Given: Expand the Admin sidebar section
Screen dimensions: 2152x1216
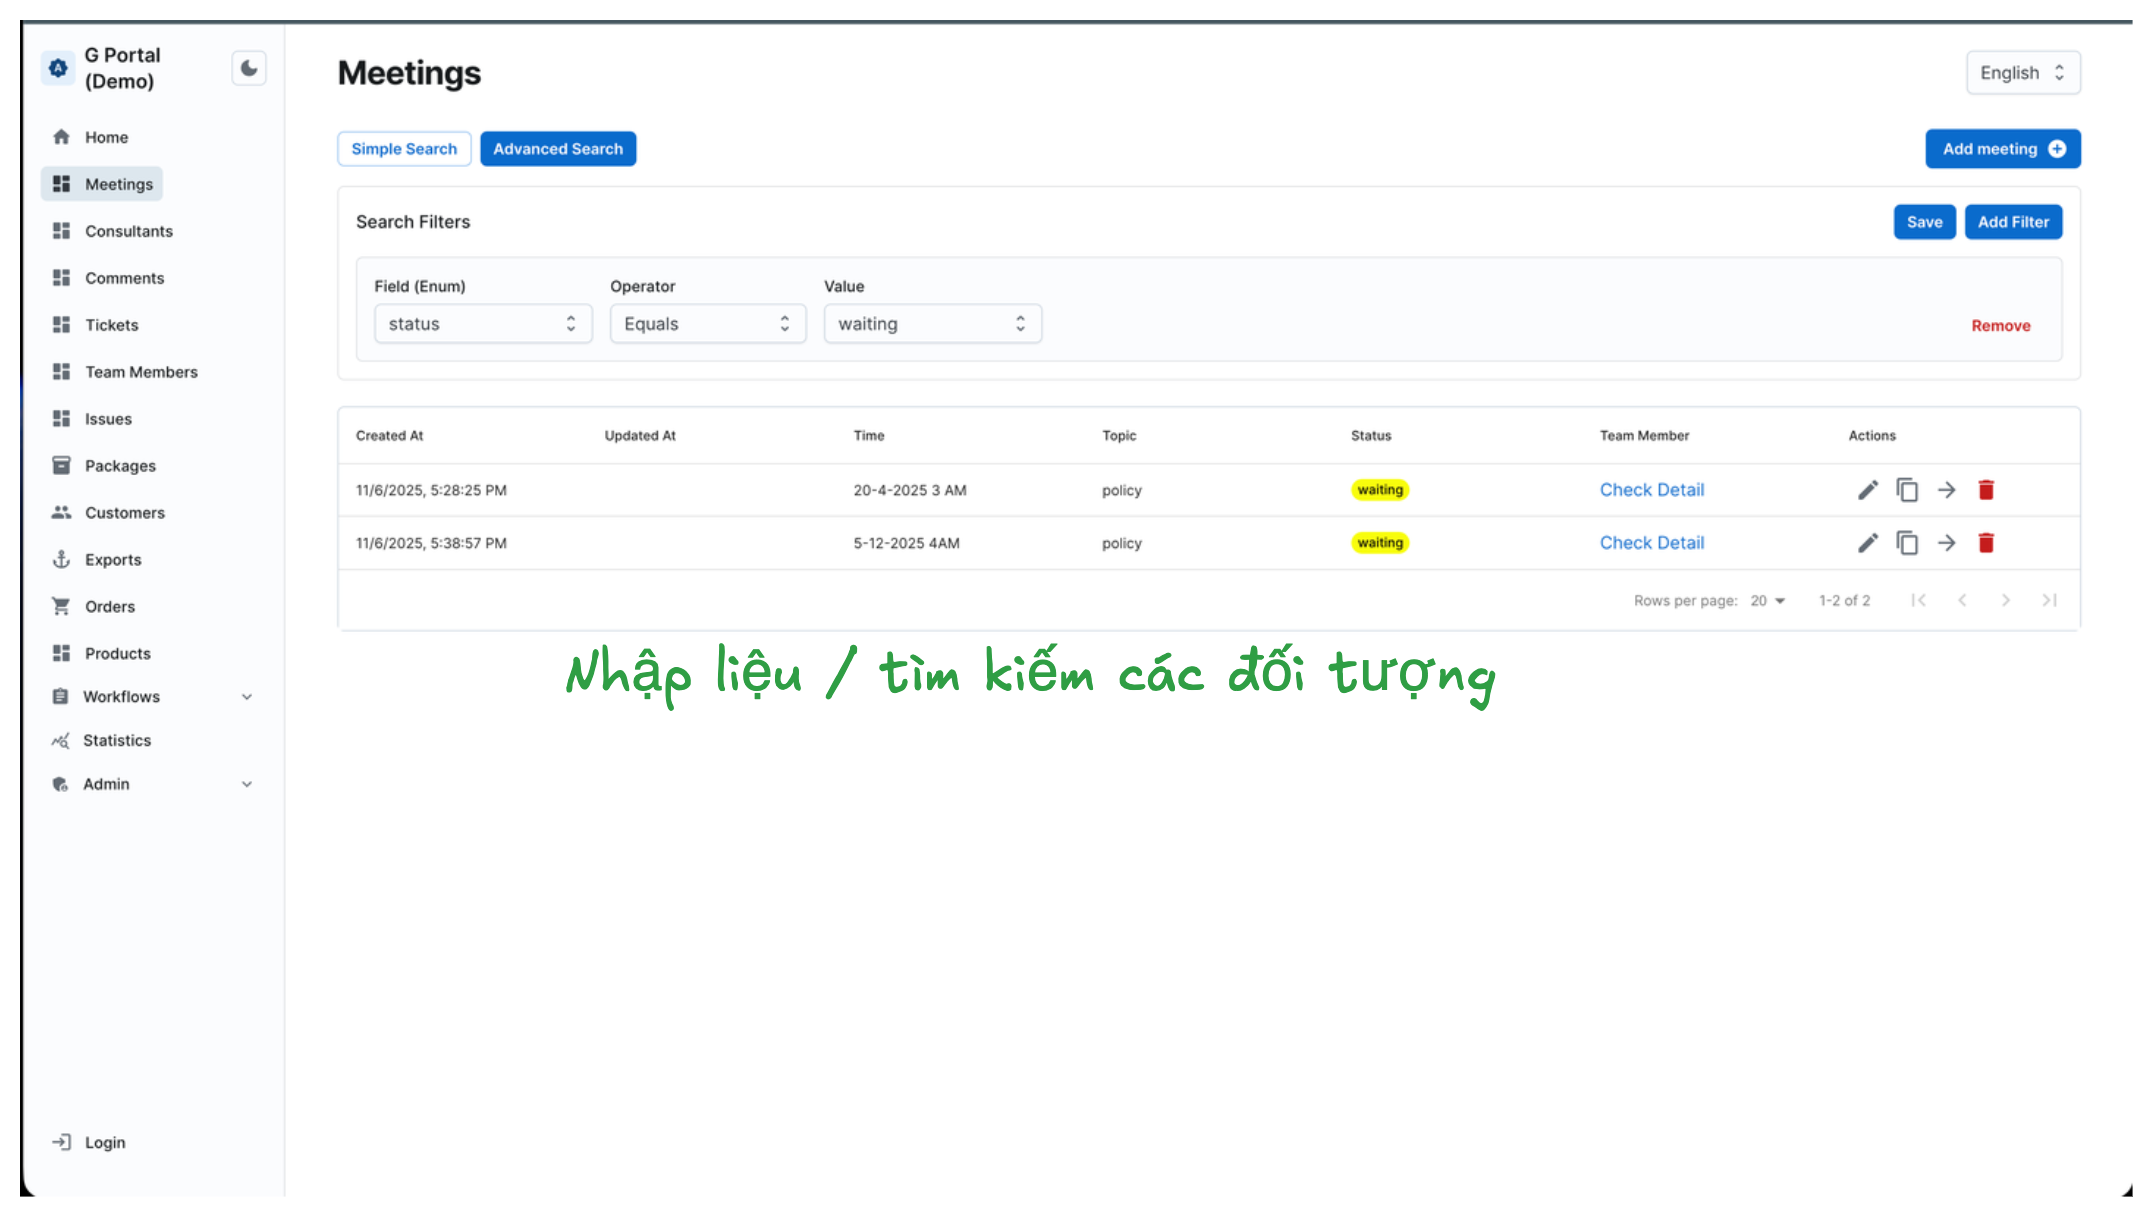Looking at the screenshot, I should [x=247, y=783].
